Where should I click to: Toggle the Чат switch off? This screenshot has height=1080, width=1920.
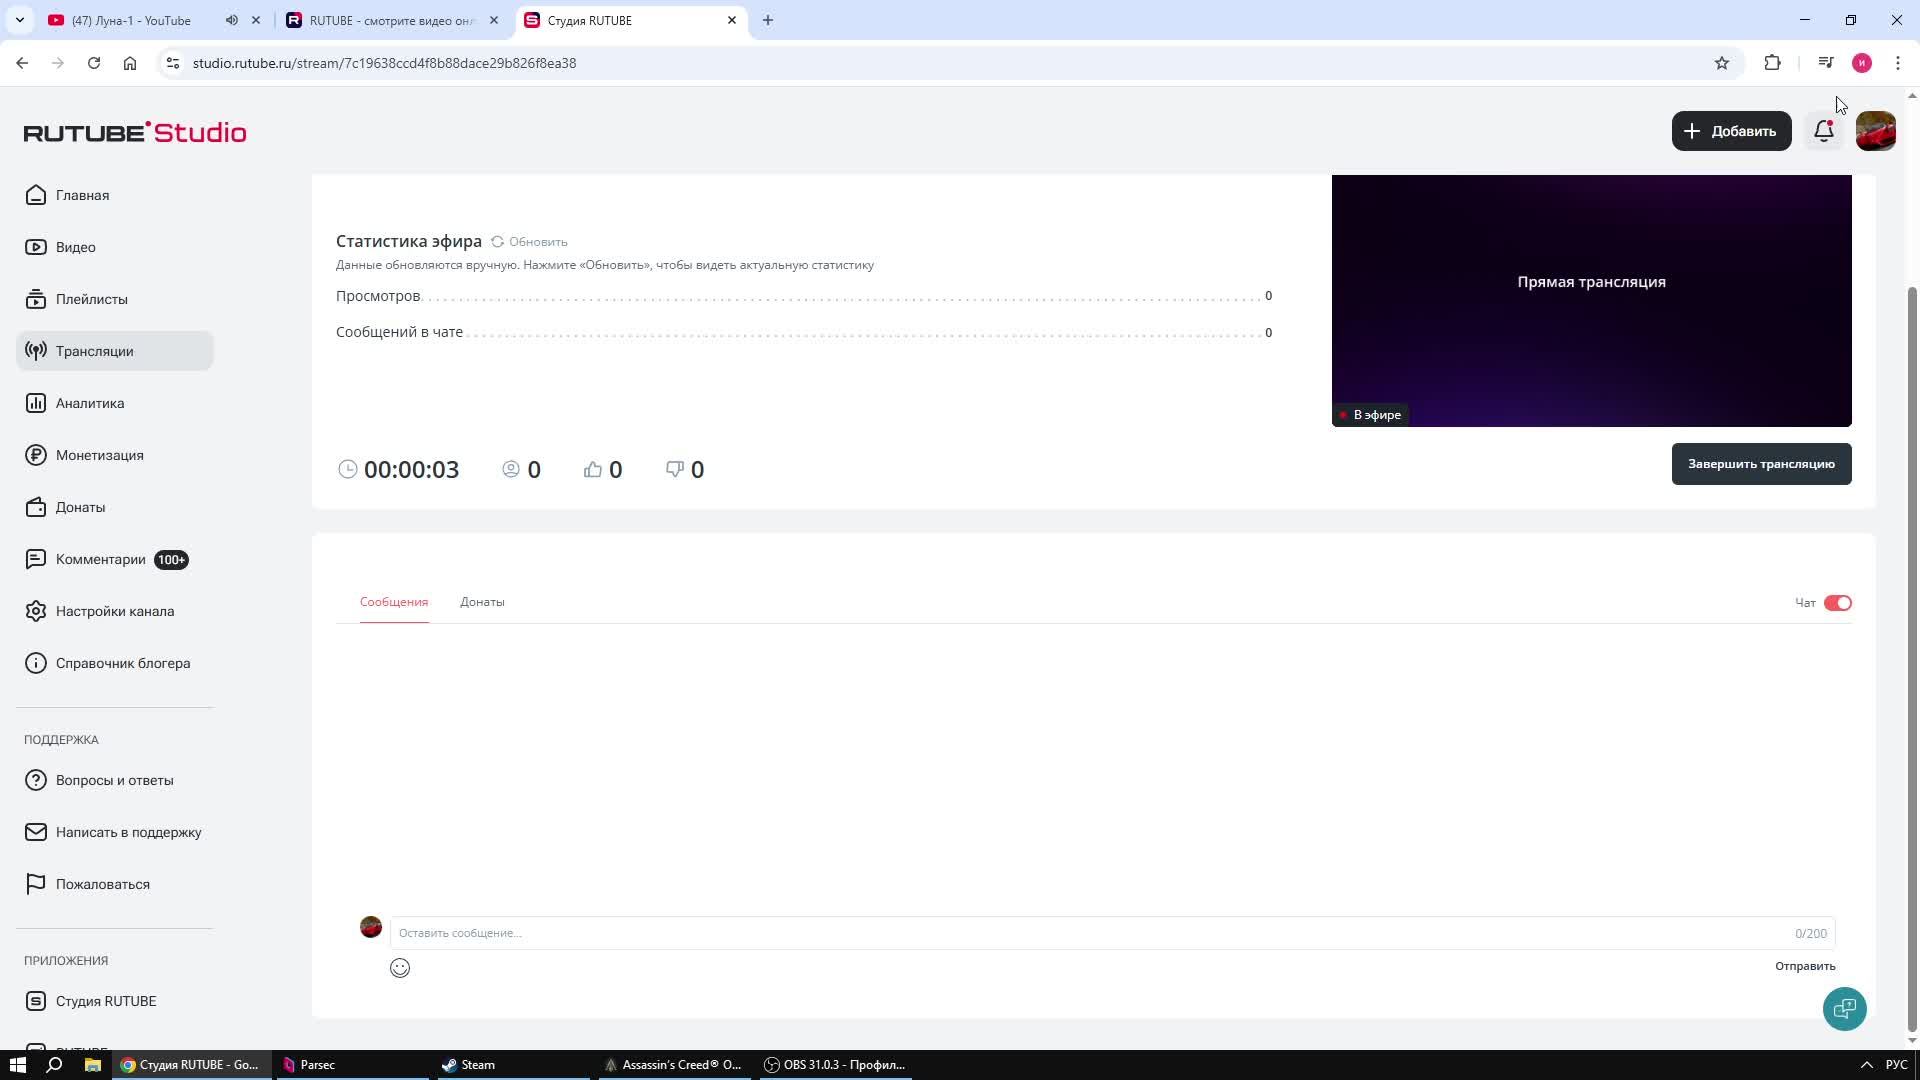point(1837,603)
